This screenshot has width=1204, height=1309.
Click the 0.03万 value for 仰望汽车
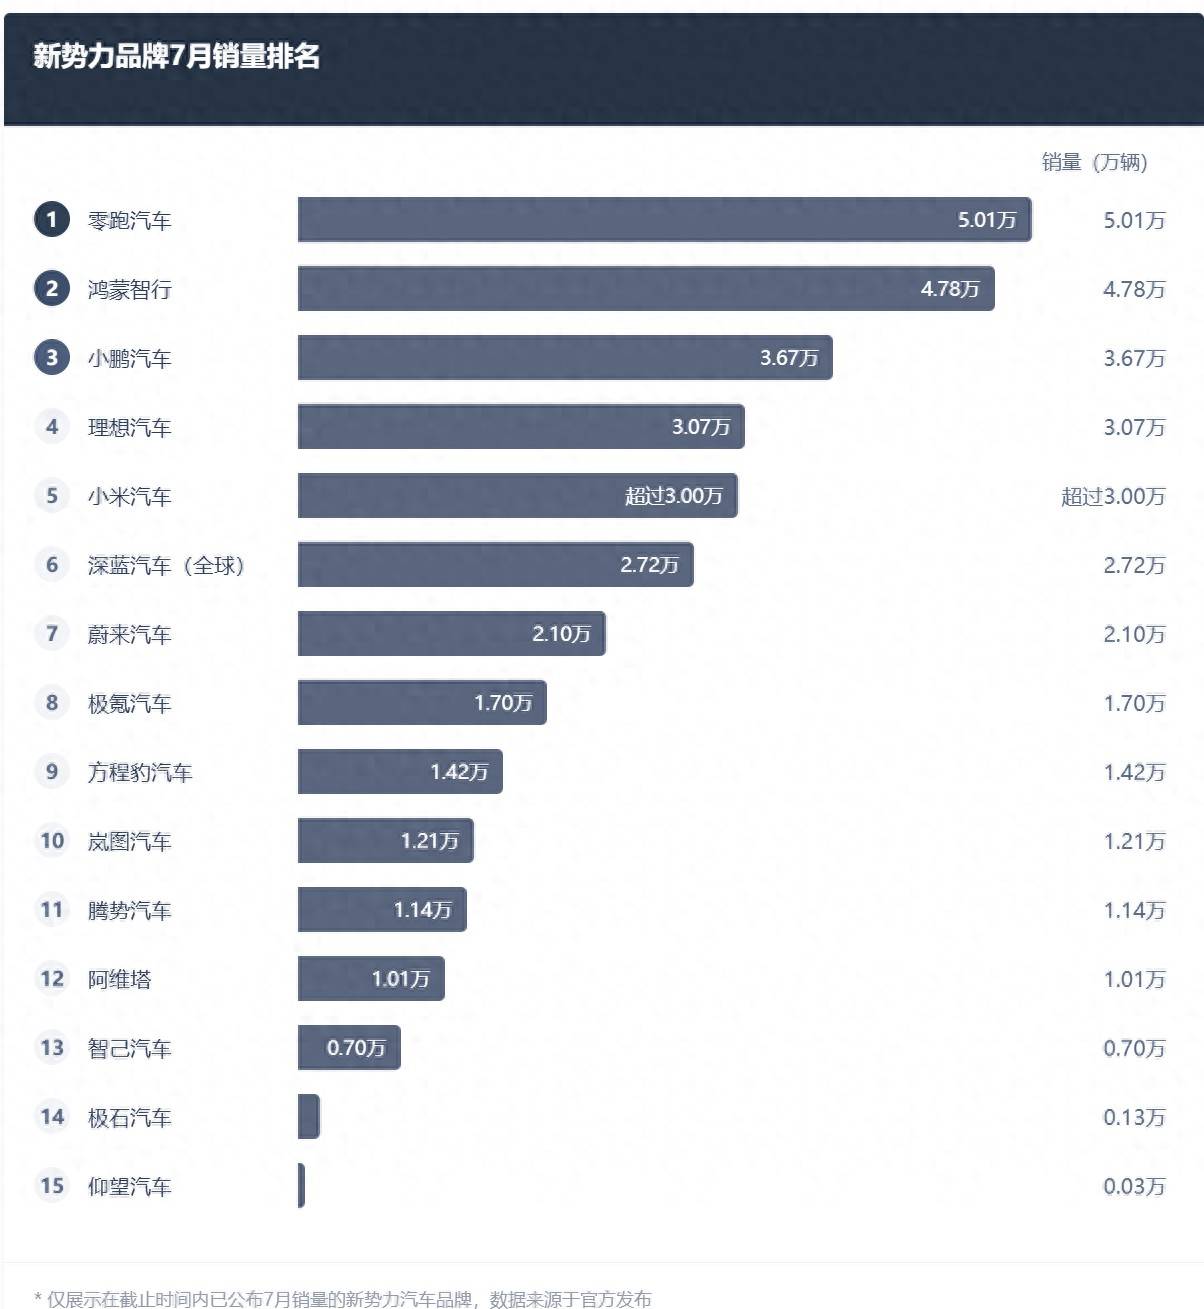(1134, 1186)
